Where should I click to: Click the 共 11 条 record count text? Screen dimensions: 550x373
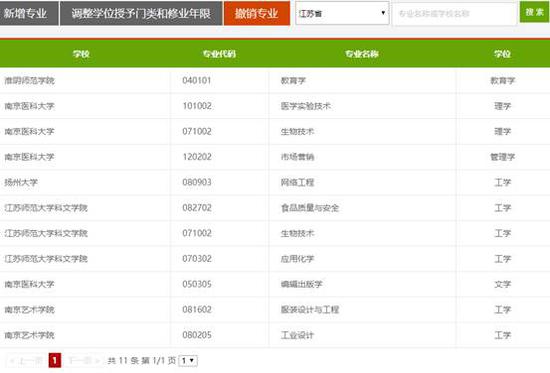(x=123, y=361)
